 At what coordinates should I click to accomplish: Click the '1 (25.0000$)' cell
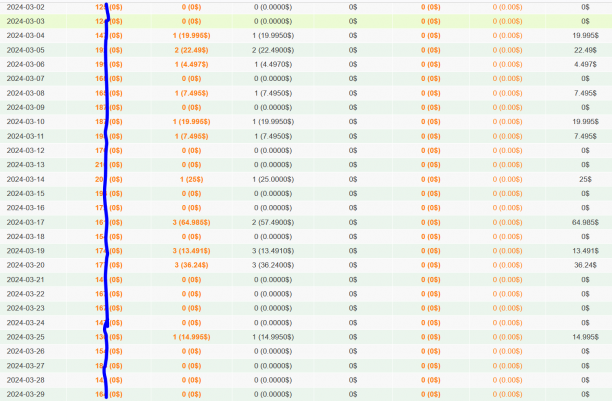pos(273,179)
